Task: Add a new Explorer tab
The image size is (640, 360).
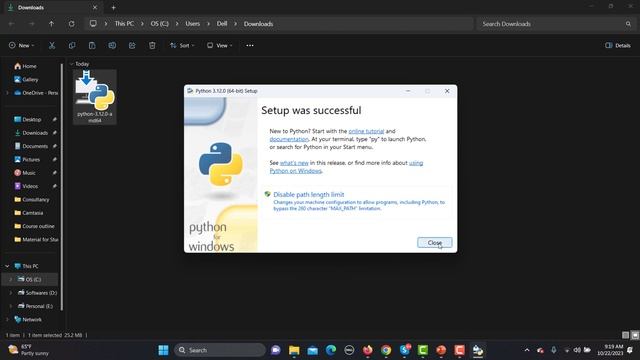Action: click(113, 7)
